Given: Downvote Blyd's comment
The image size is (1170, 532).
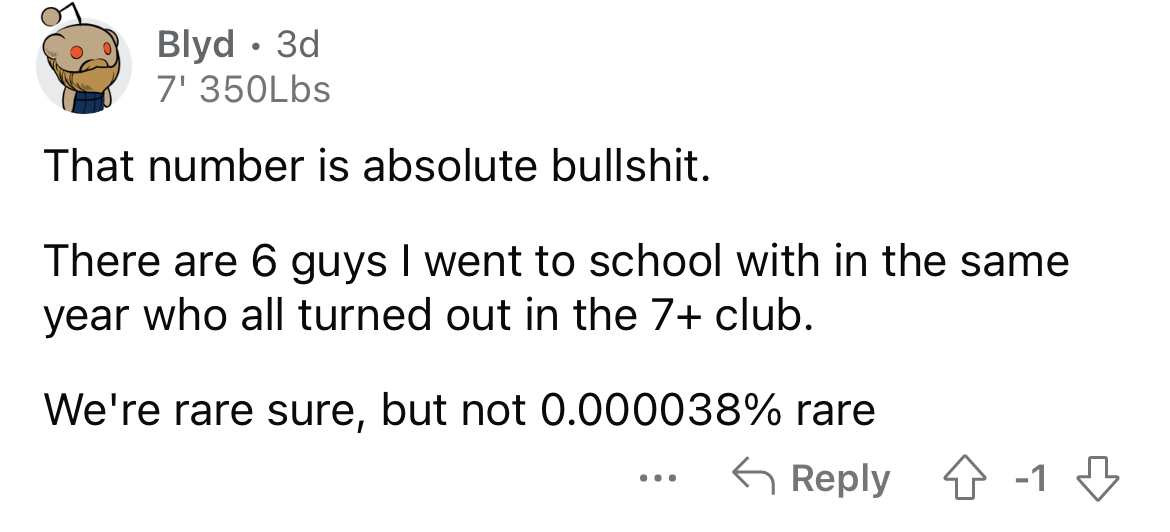Looking at the screenshot, I should 1096,478.
